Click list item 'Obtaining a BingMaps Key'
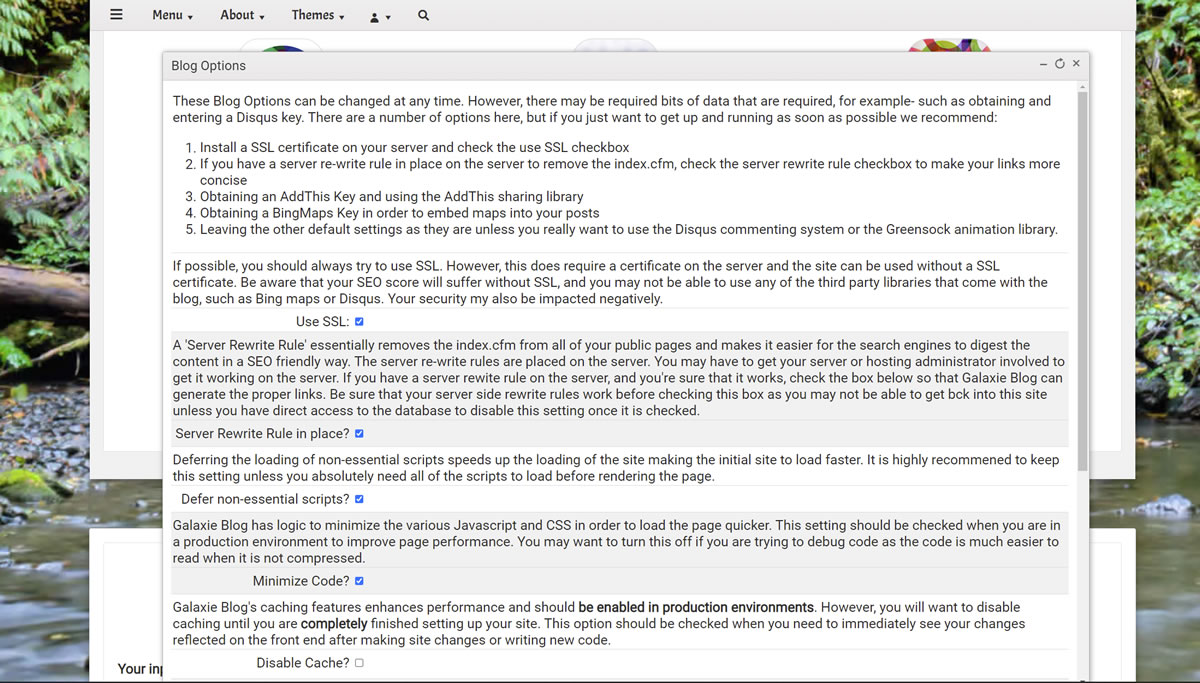1200x683 pixels. tap(399, 213)
